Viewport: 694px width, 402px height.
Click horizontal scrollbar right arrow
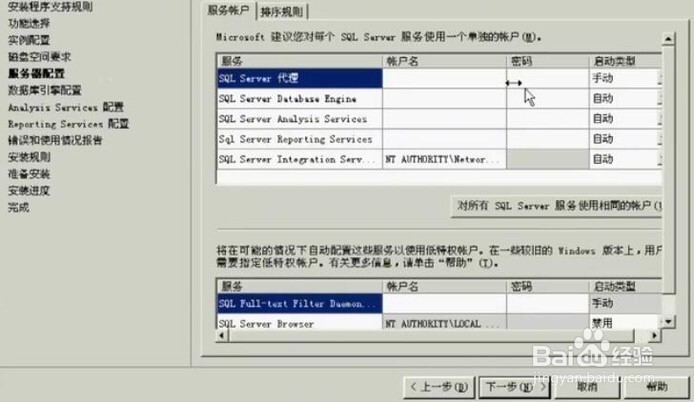pyautogui.click(x=654, y=336)
